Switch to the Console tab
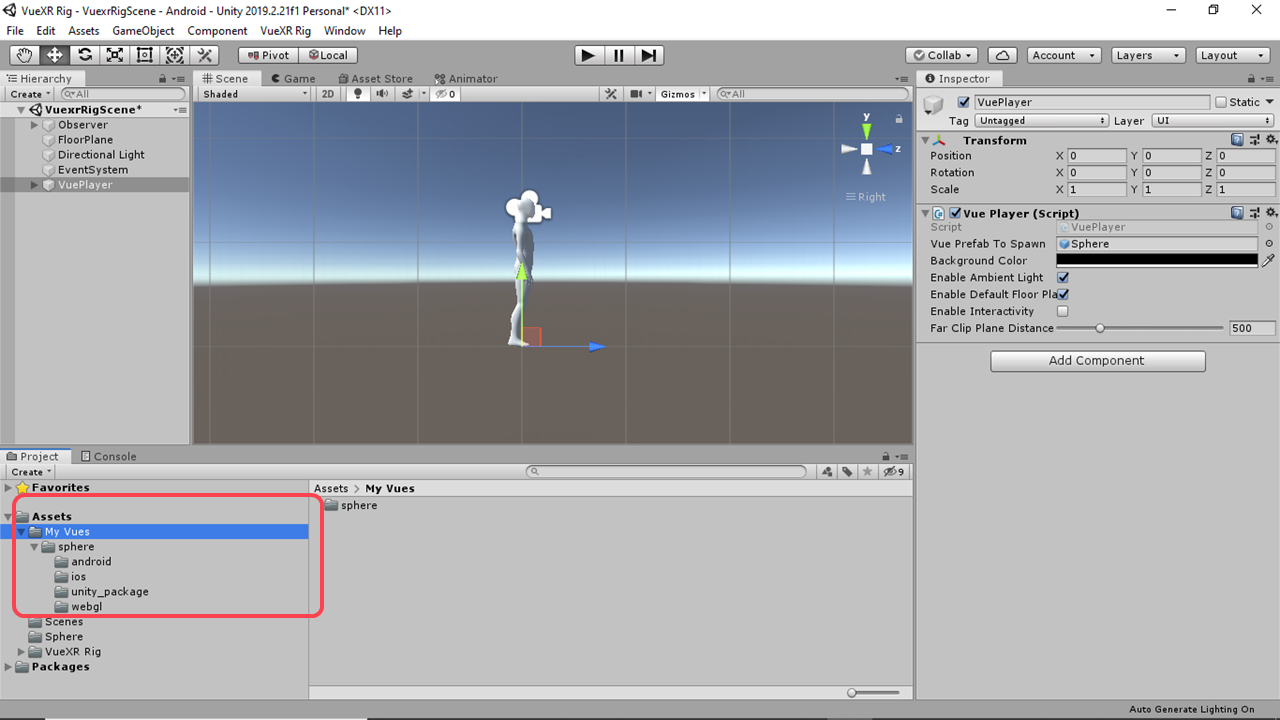The image size is (1280, 720). click(x=109, y=456)
